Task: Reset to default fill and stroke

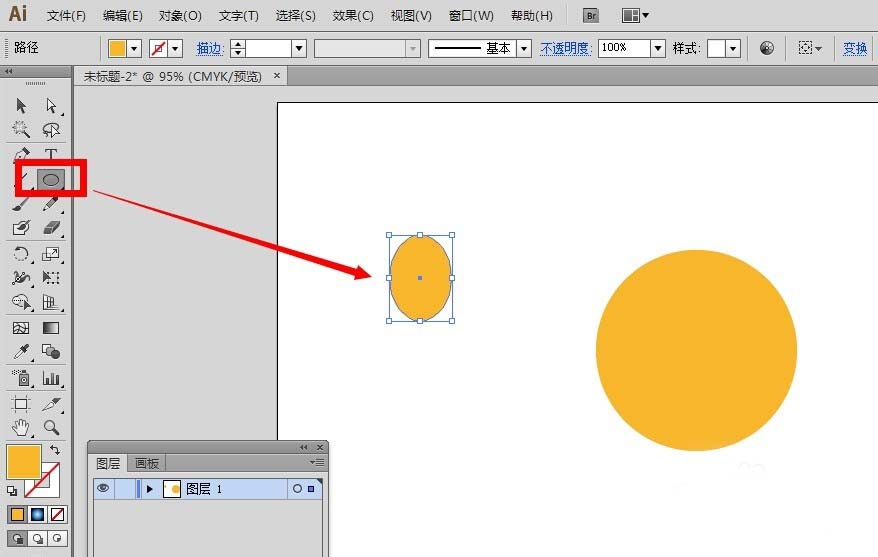Action: (12, 491)
